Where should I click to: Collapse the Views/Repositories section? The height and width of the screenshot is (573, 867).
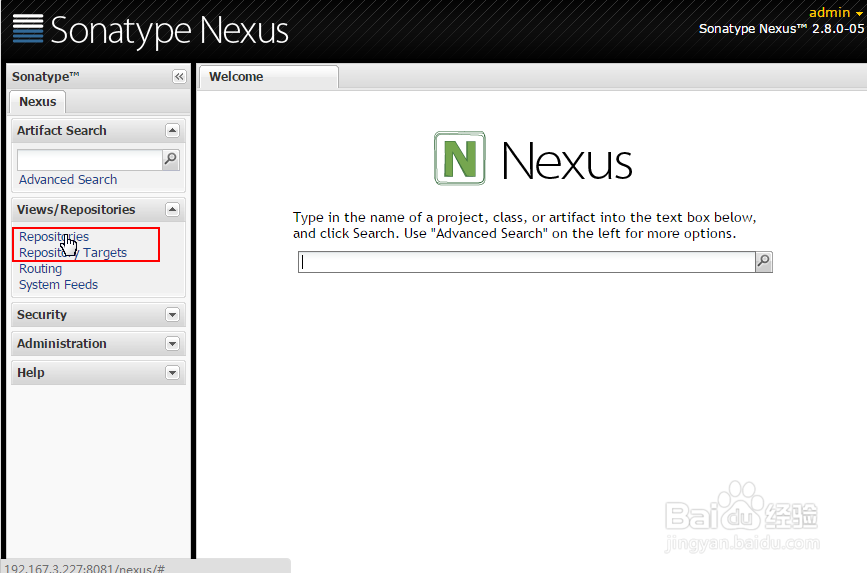pos(173,210)
